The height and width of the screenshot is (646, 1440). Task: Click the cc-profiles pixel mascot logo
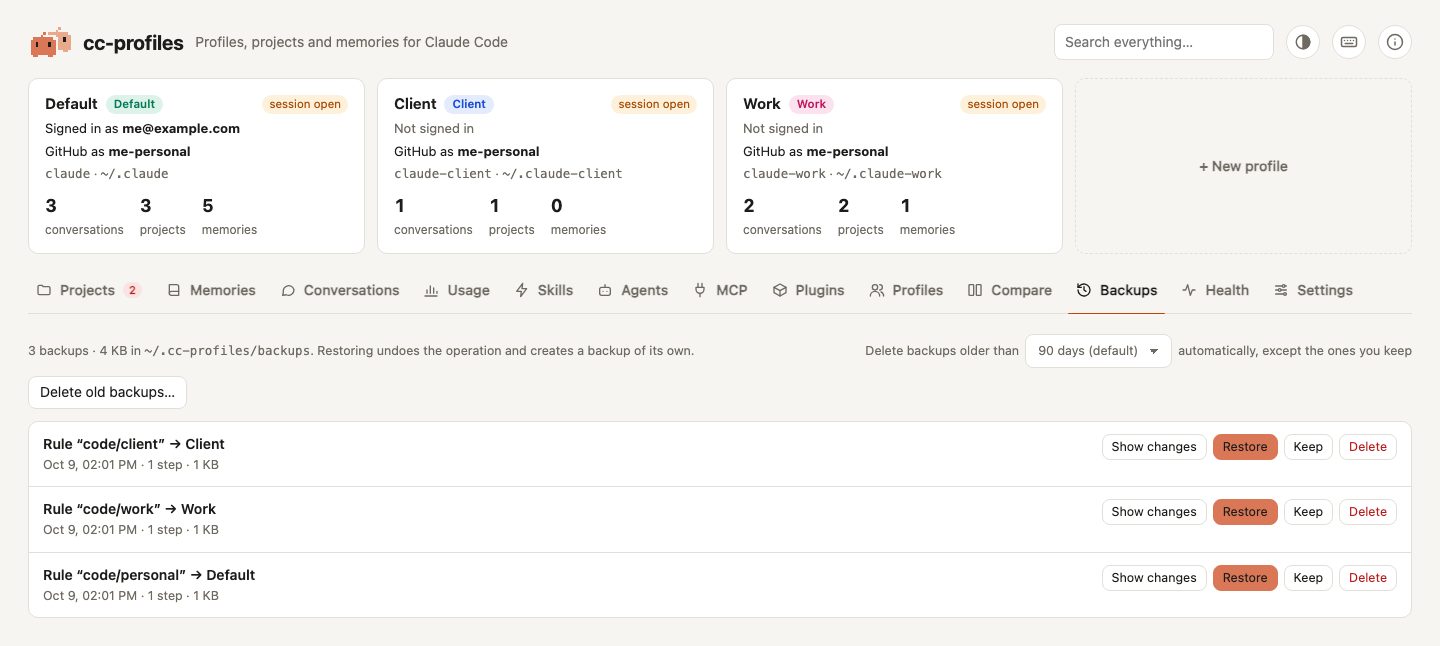click(51, 42)
